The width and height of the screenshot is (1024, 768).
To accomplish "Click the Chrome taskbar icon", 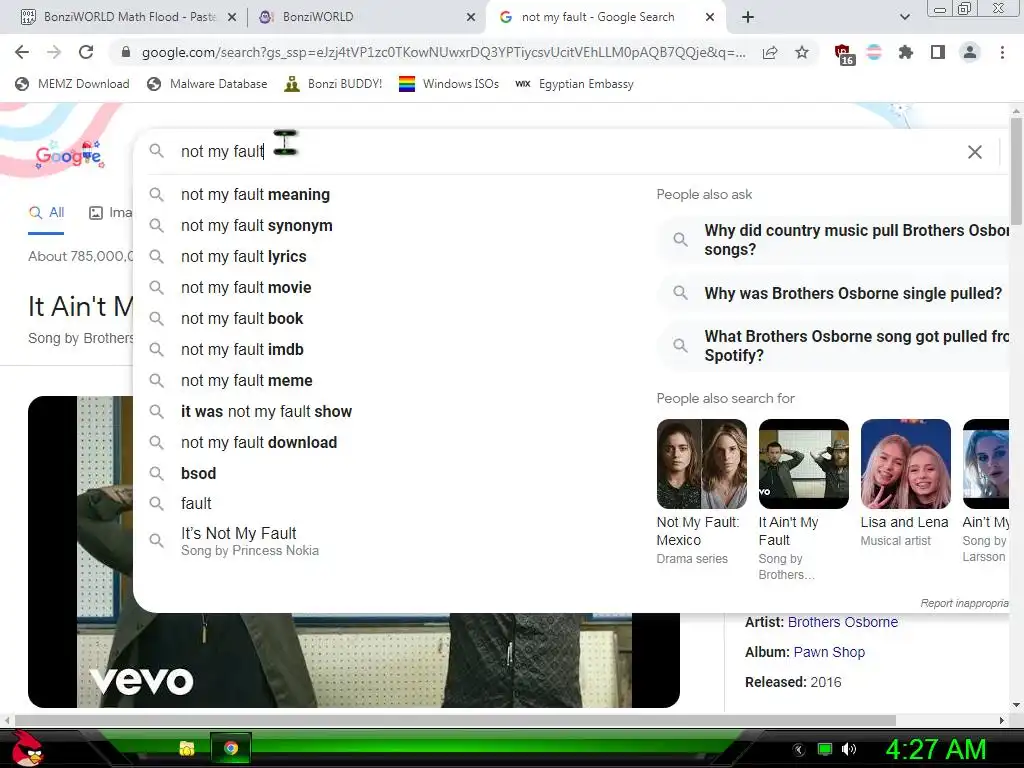I will pyautogui.click(x=231, y=748).
